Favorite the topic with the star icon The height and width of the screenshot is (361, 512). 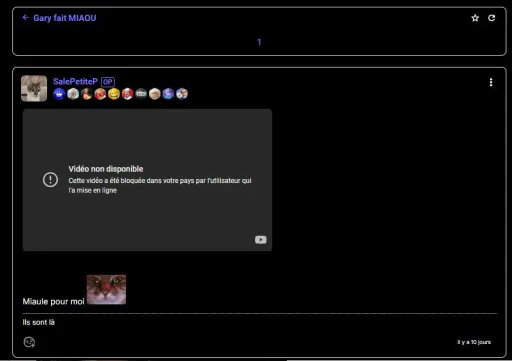(x=475, y=18)
